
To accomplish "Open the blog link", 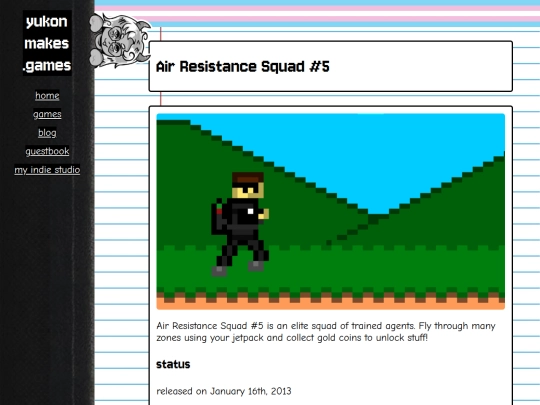I will (x=47, y=133).
